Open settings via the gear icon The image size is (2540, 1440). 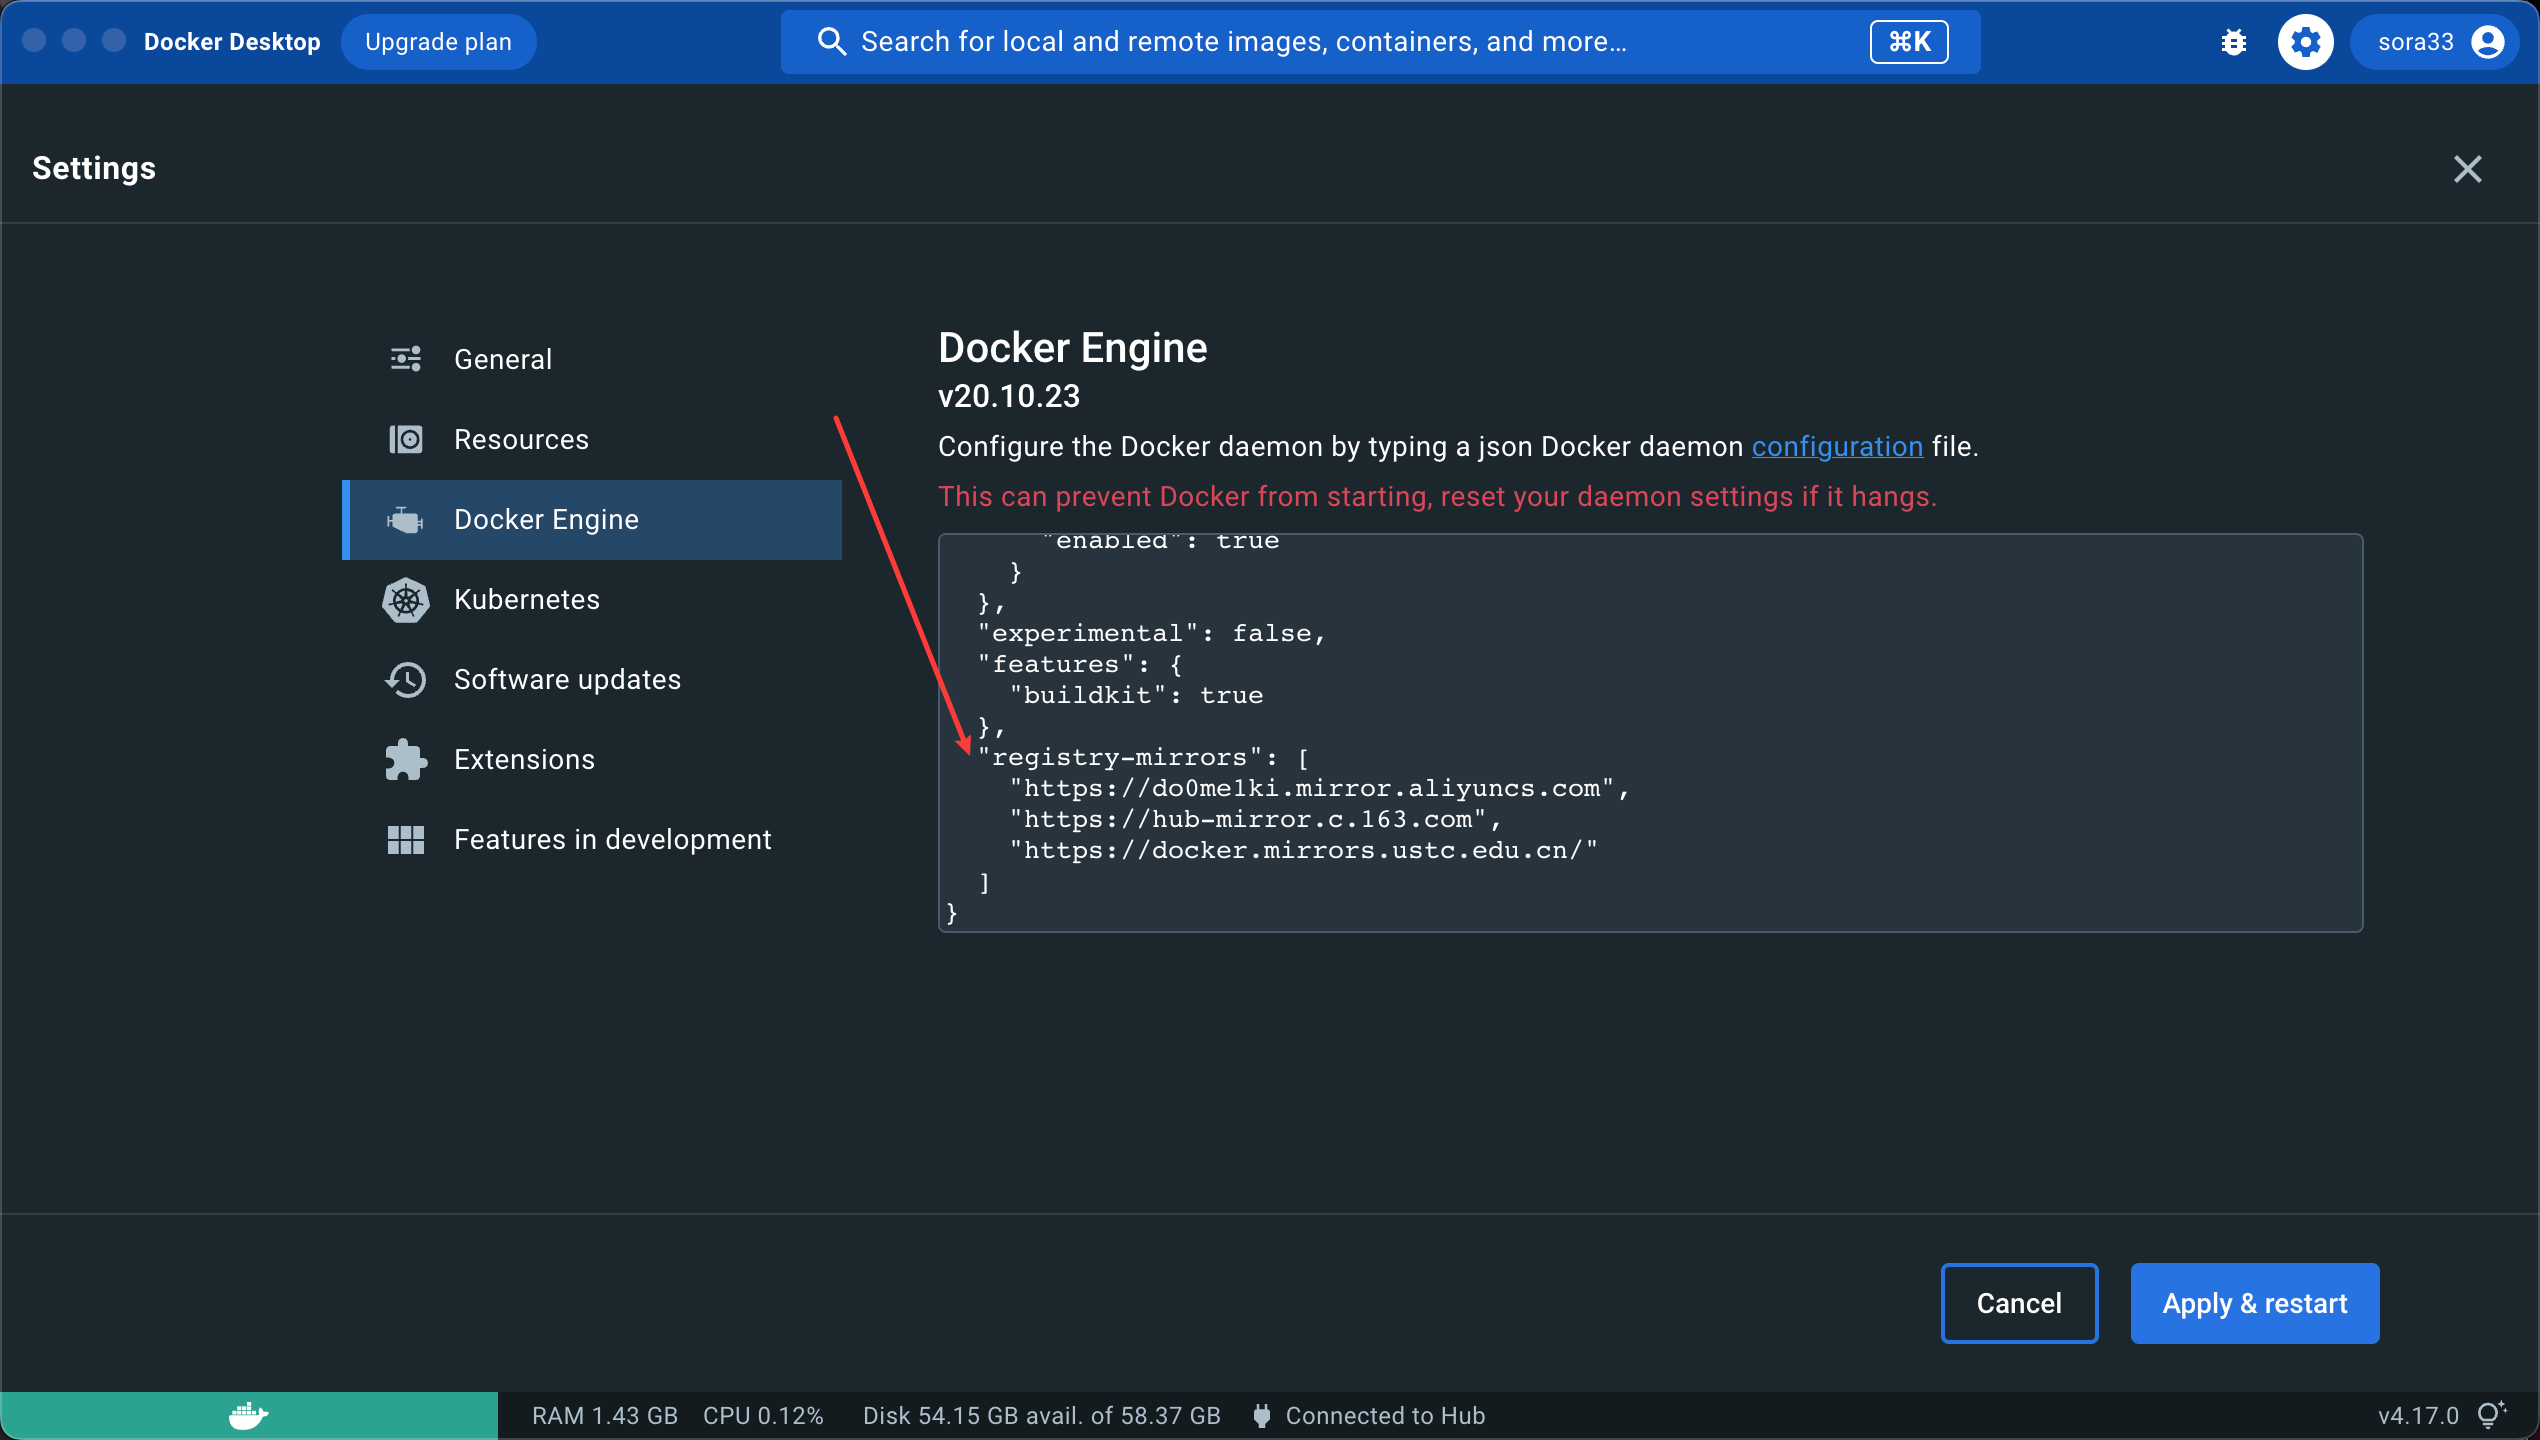2305,42
